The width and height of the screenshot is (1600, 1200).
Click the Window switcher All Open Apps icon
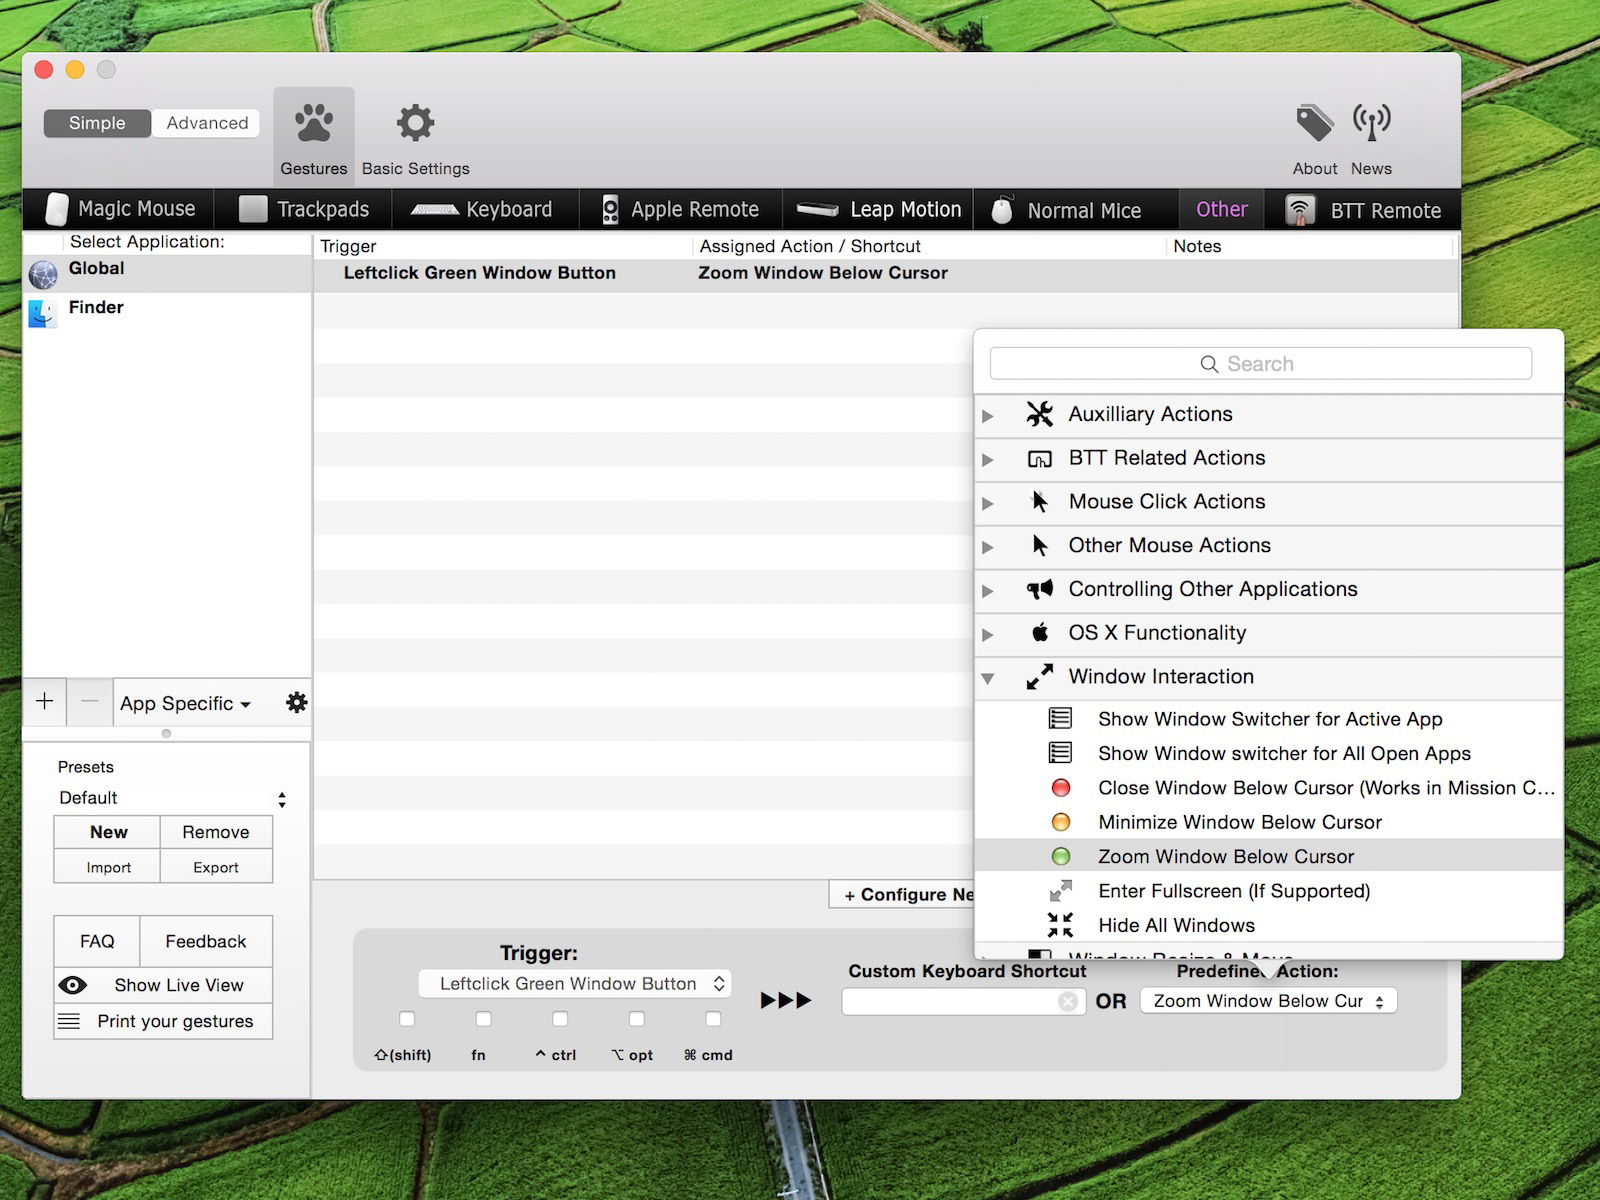tap(1061, 752)
